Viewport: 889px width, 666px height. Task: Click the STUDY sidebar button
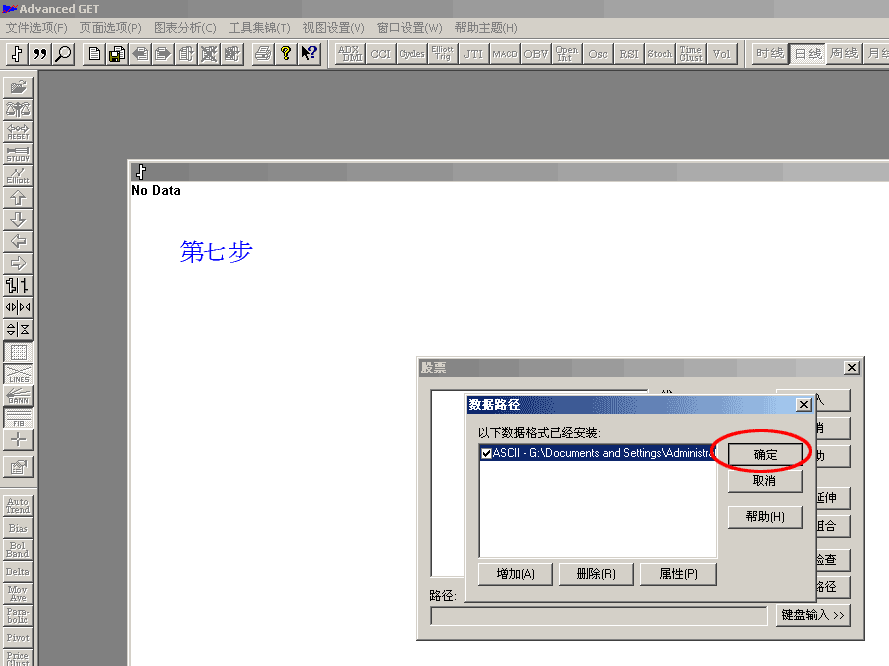18,154
